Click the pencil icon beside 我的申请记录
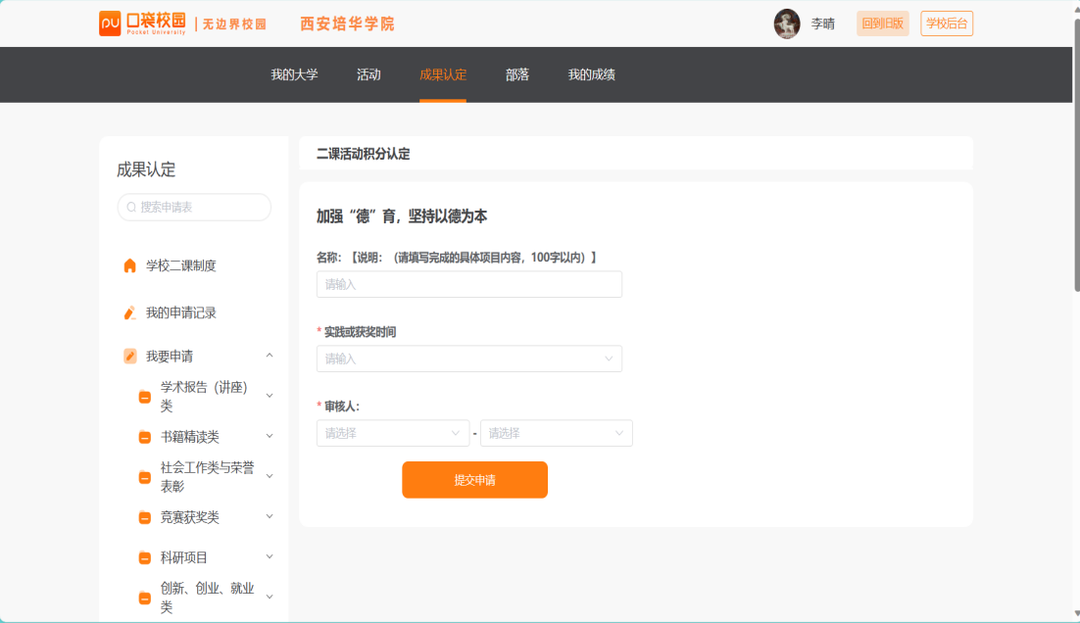The image size is (1080, 623). click(x=130, y=313)
